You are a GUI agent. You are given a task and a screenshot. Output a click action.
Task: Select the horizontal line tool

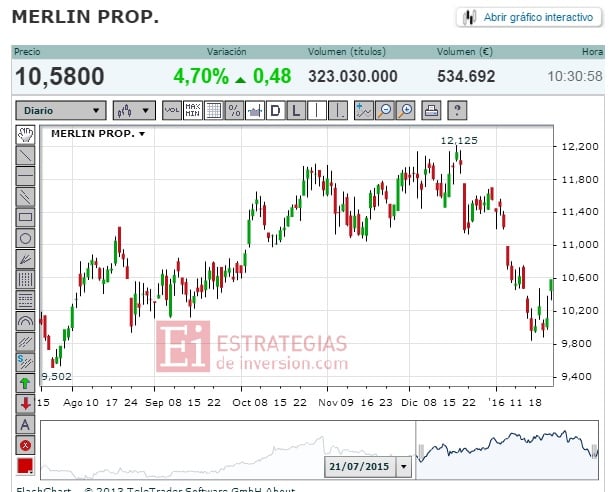pos(25,176)
